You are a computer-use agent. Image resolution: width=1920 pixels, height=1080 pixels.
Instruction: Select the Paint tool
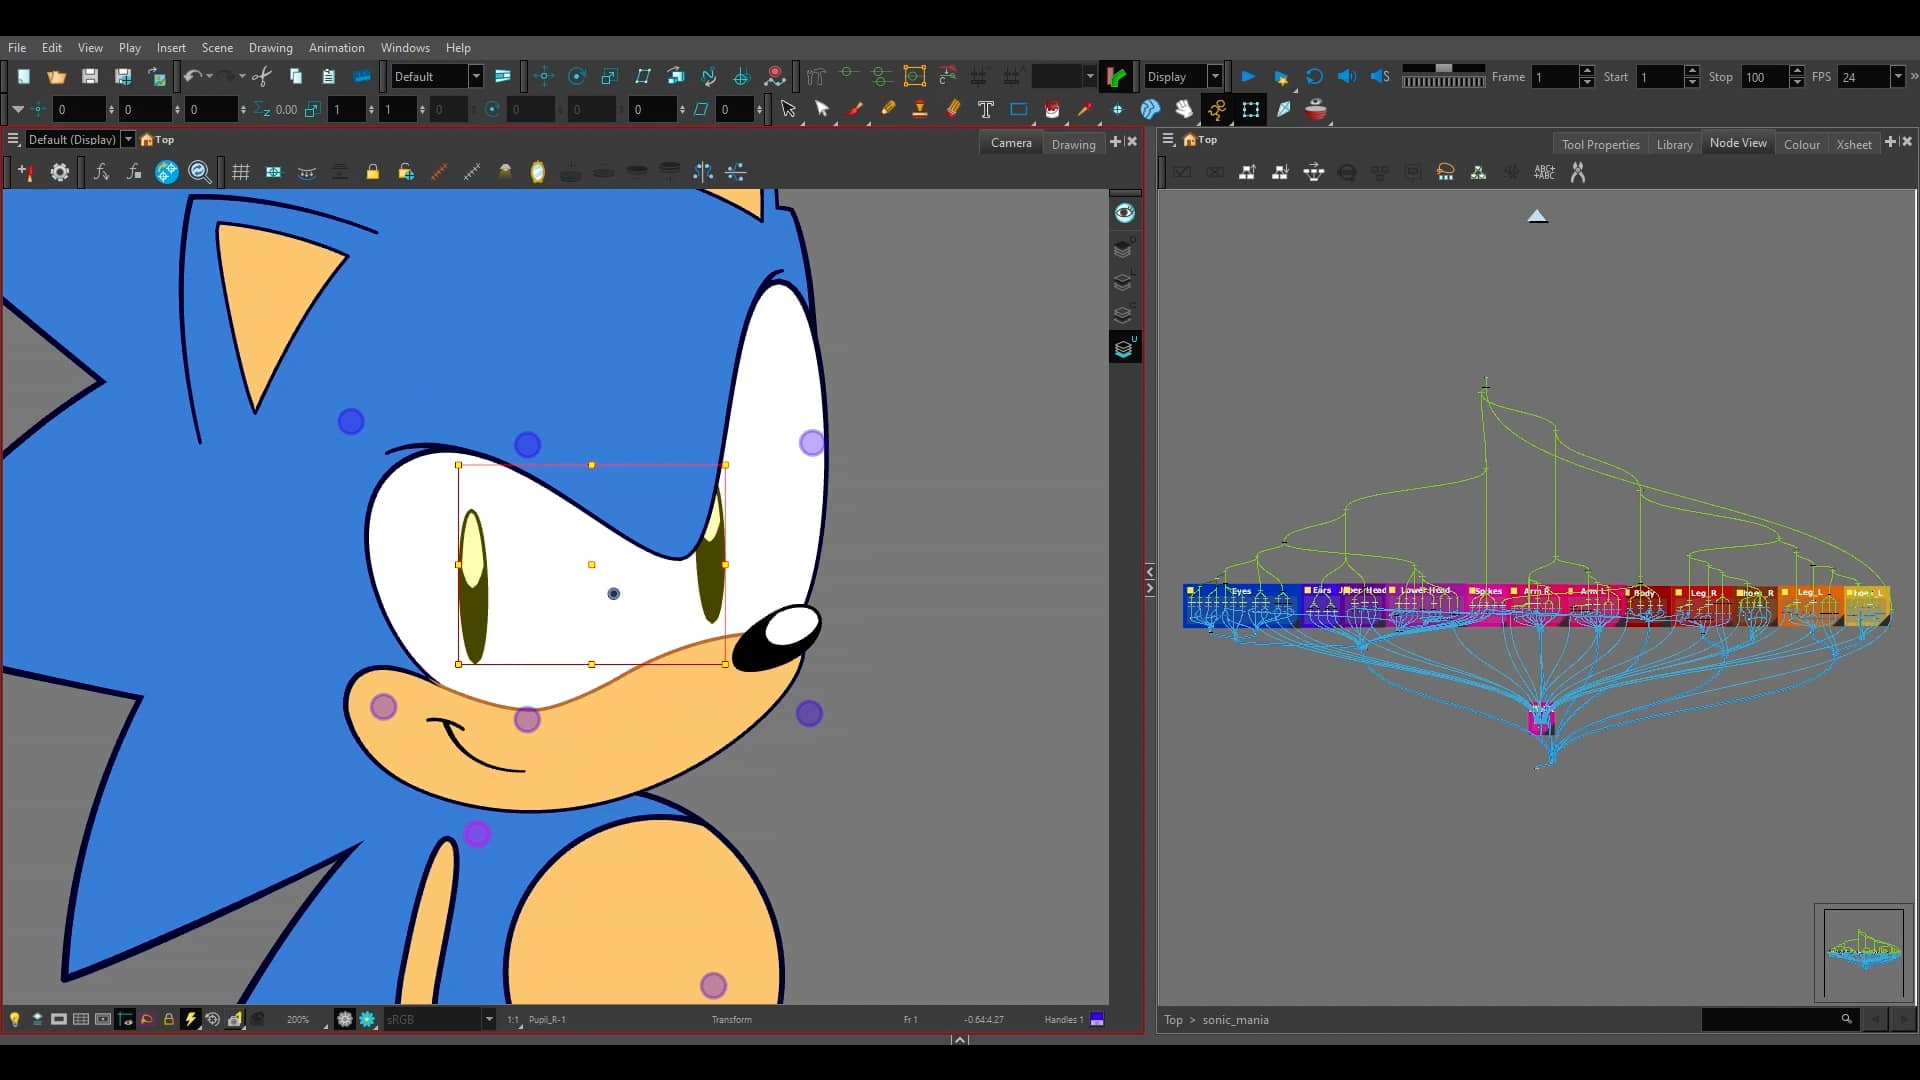pos(1053,109)
